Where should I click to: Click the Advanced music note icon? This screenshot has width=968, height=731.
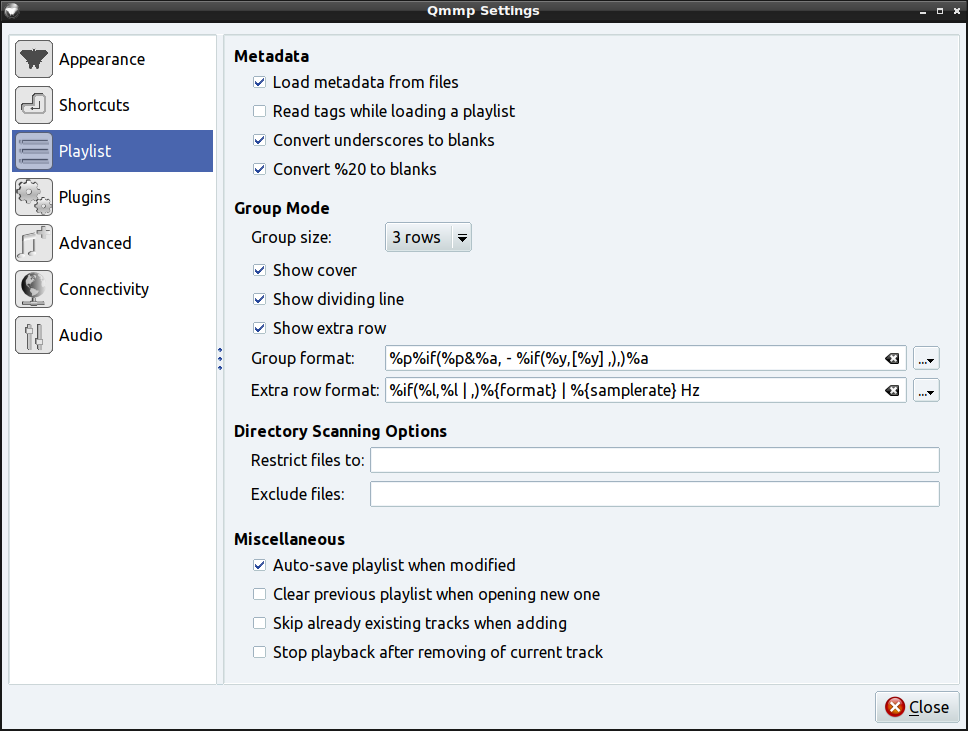[34, 244]
